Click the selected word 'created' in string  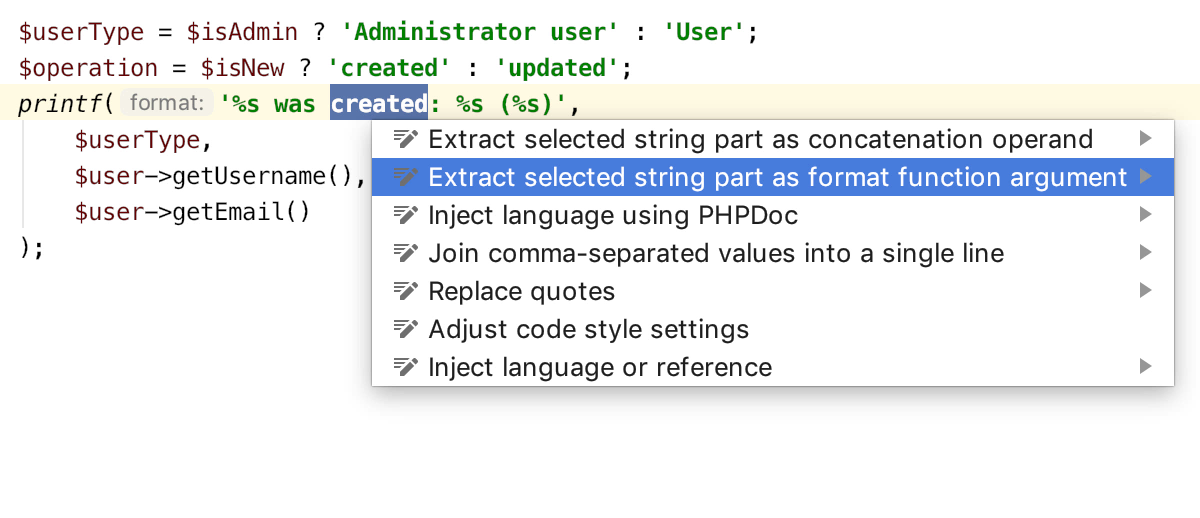(379, 103)
